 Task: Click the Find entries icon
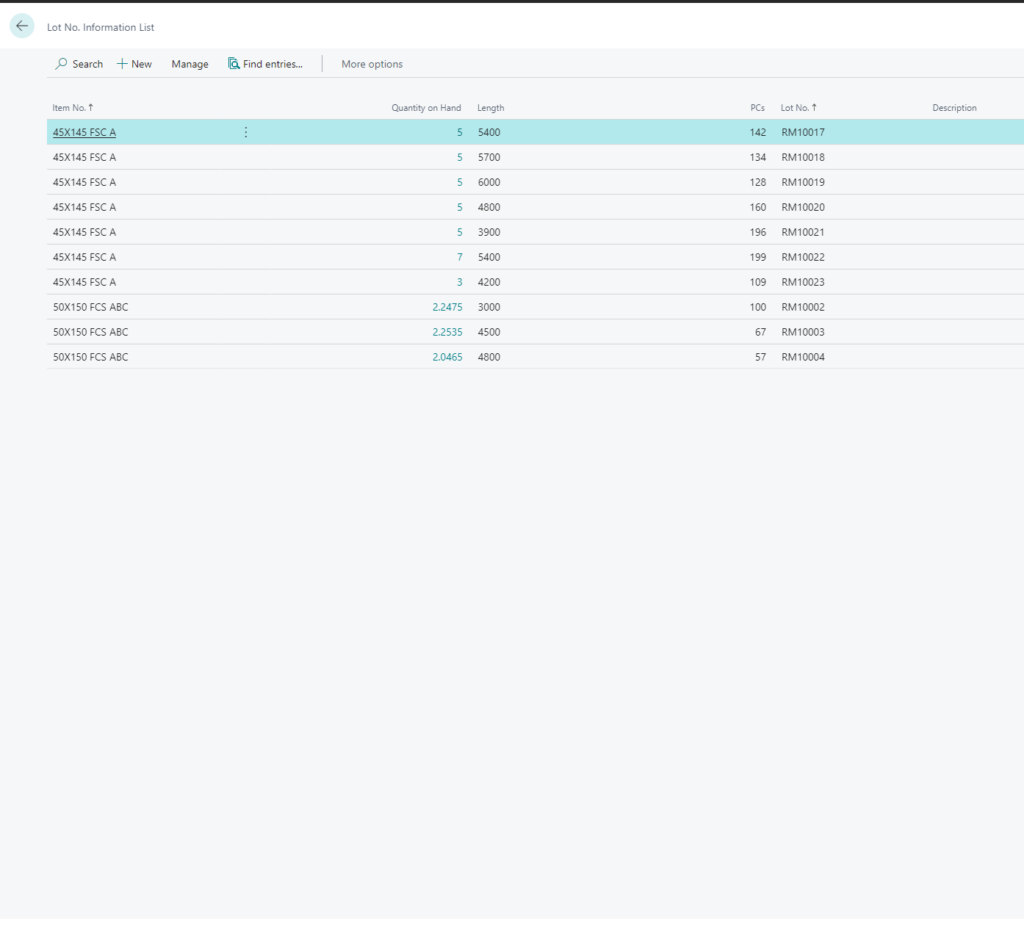pos(234,64)
